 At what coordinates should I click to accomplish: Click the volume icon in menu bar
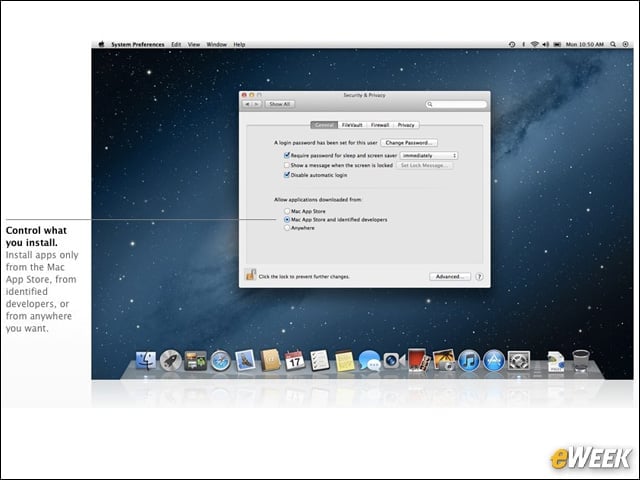[545, 44]
